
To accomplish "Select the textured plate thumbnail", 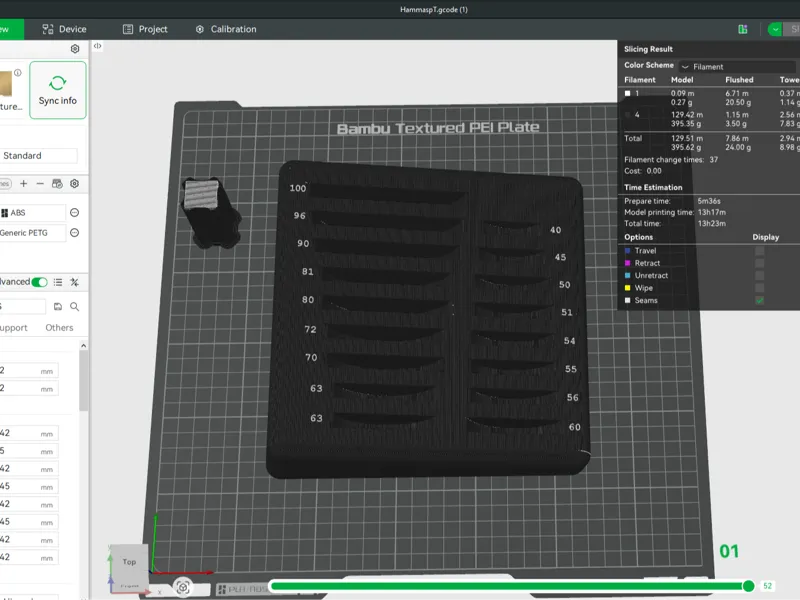I will [x=6, y=84].
